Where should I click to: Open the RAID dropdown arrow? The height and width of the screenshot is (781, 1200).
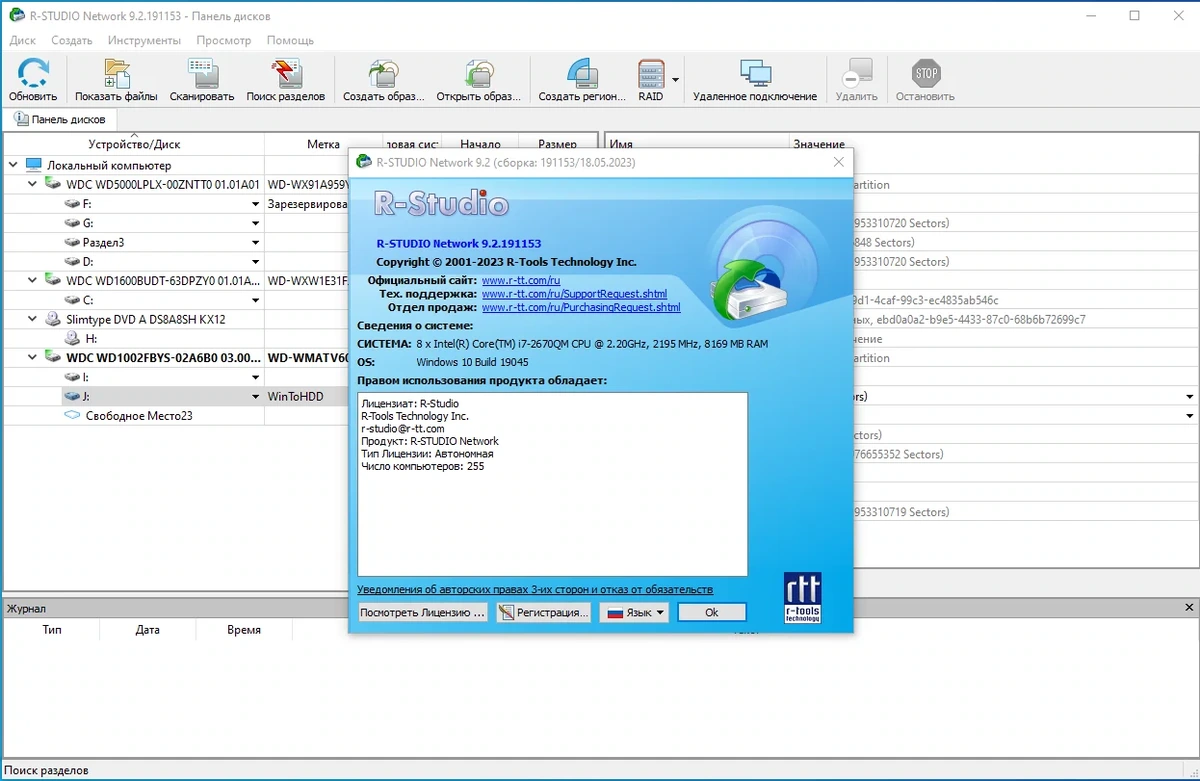click(x=676, y=79)
